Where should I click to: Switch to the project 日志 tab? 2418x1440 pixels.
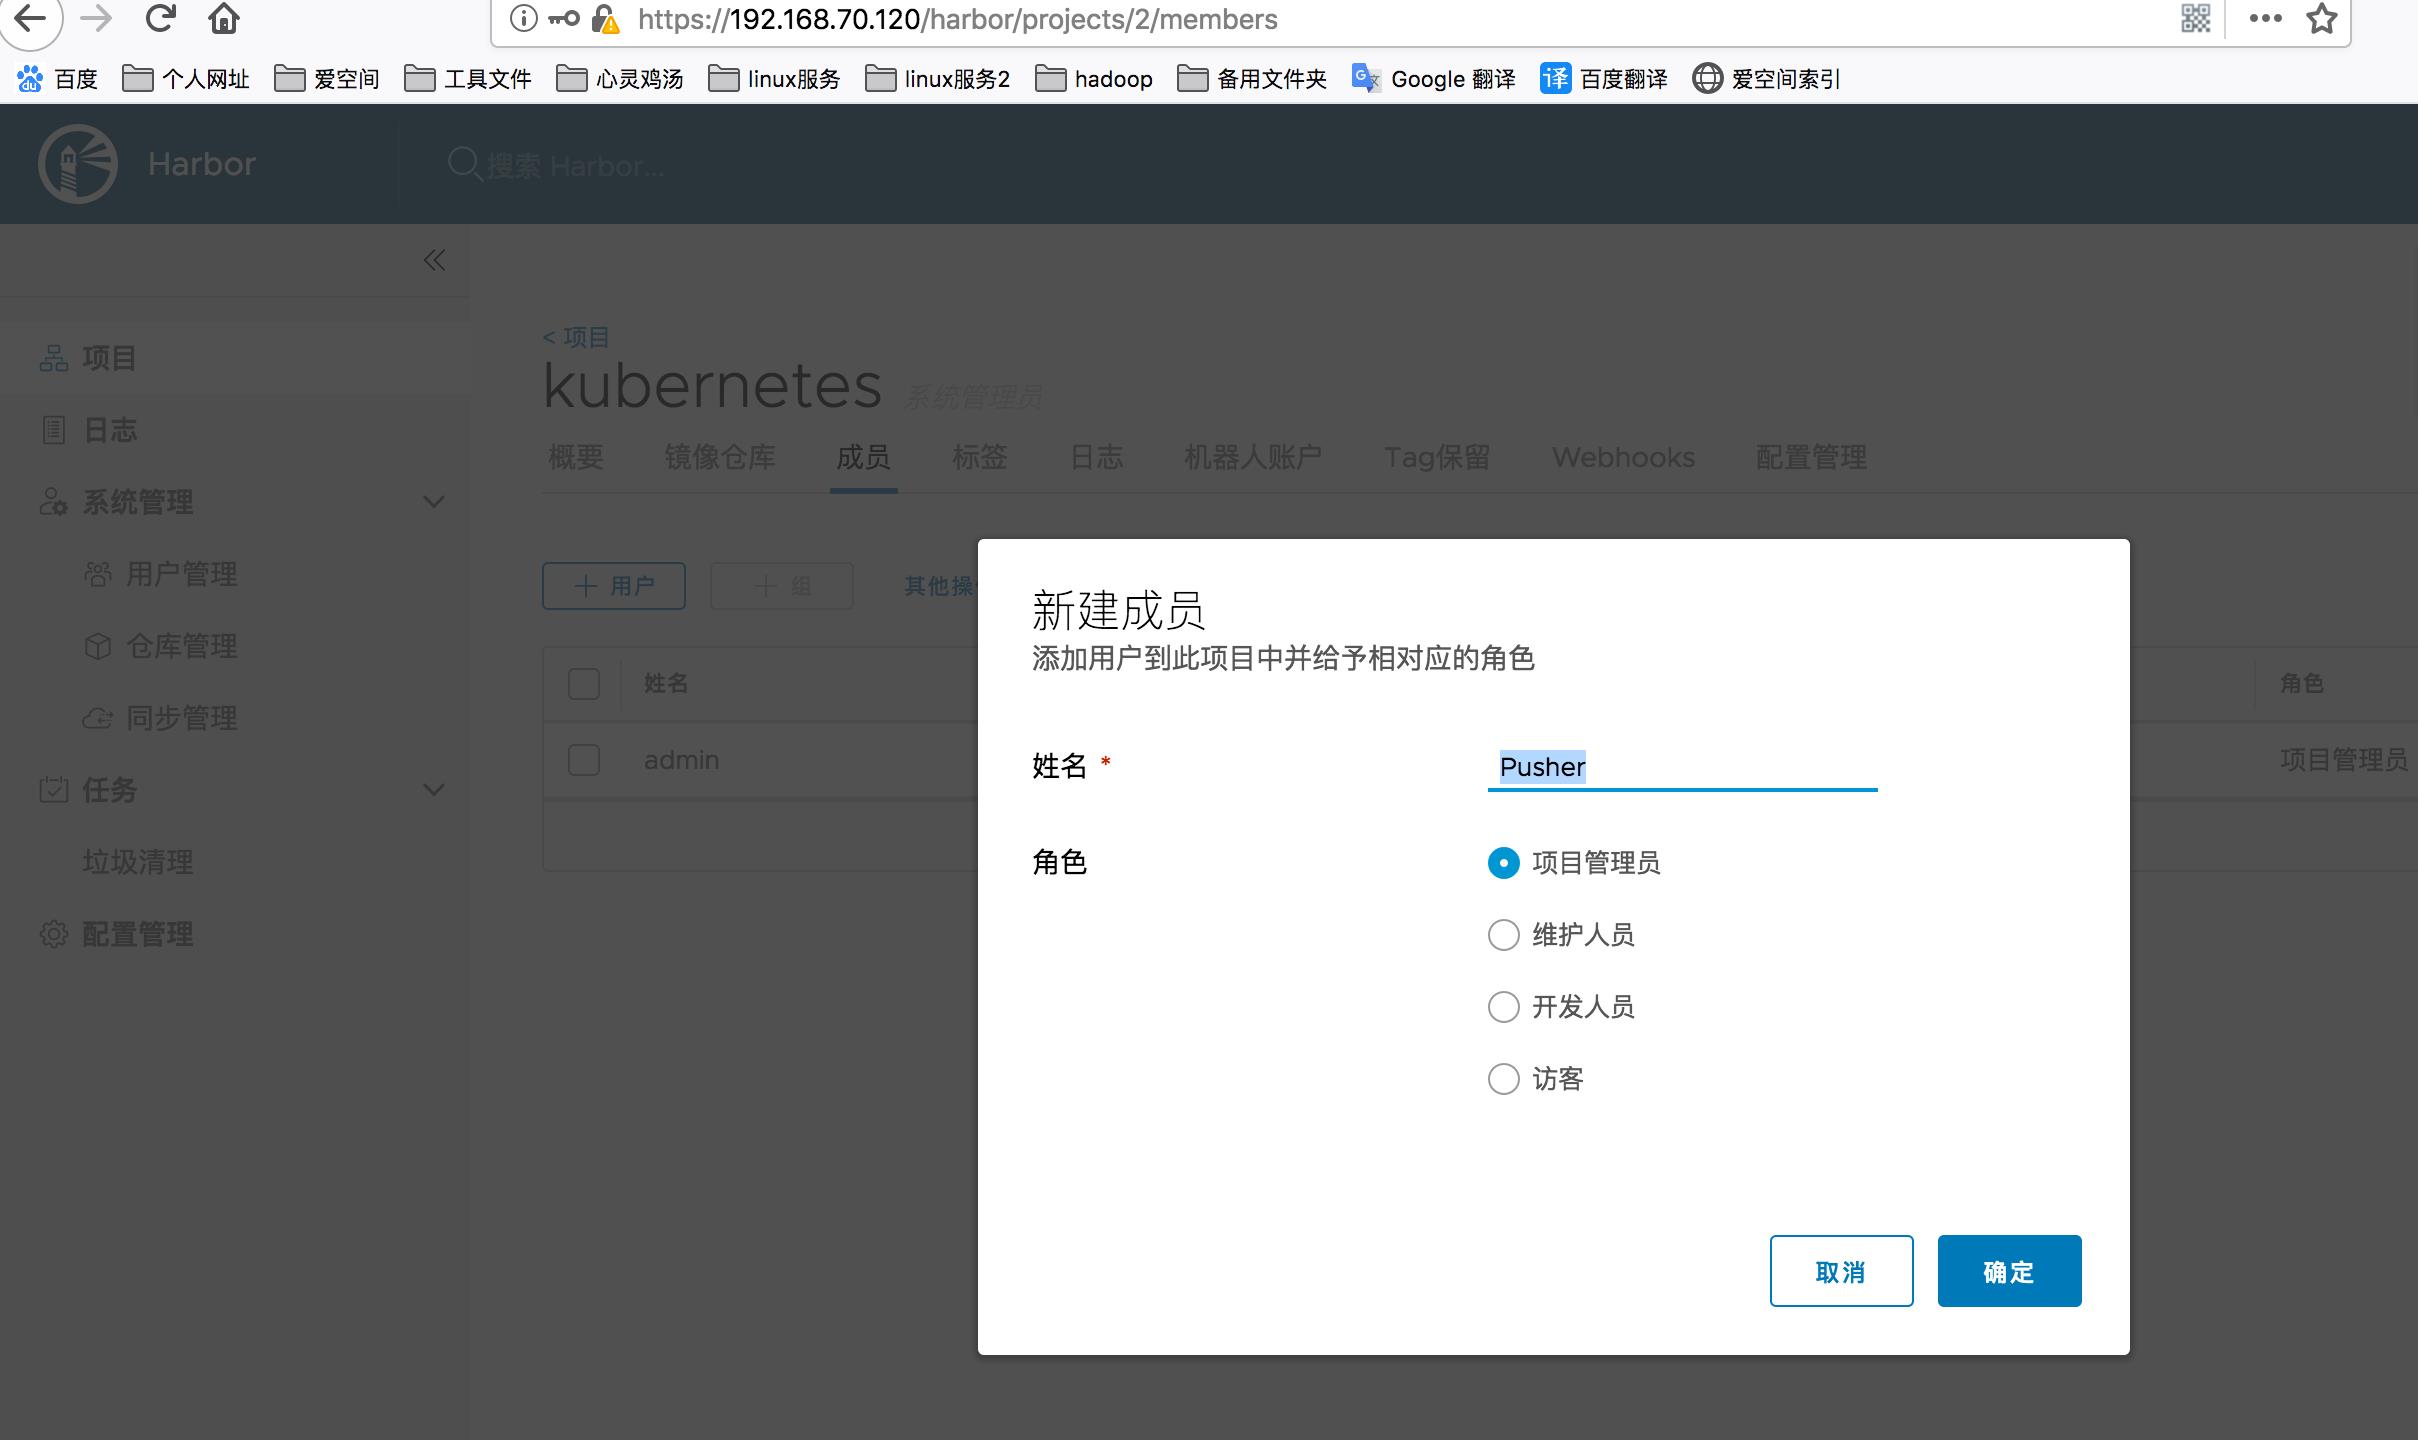pyautogui.click(x=1096, y=458)
